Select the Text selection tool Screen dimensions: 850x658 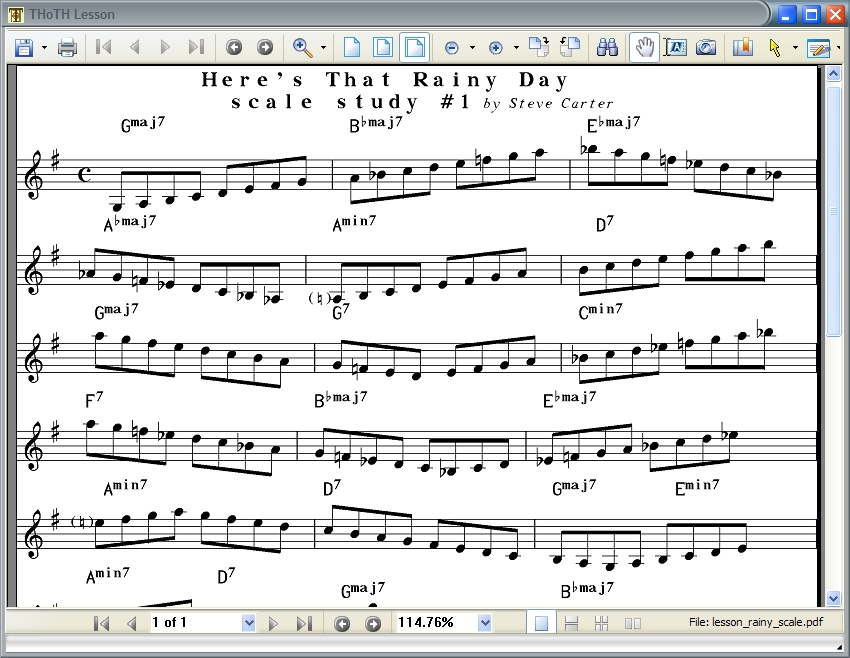675,48
